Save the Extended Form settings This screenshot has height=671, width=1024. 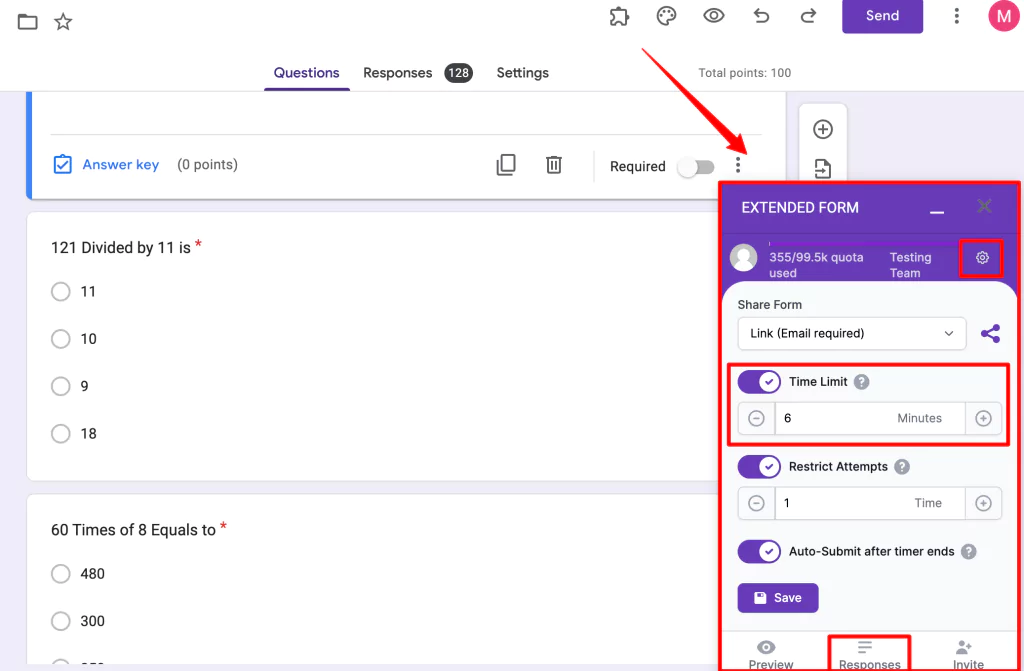(777, 597)
